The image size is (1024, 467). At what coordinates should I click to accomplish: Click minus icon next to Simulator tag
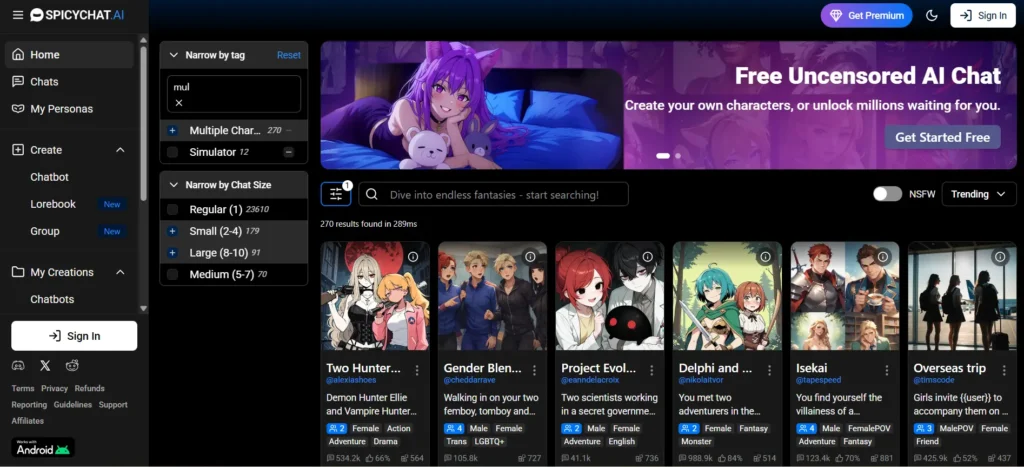[288, 152]
